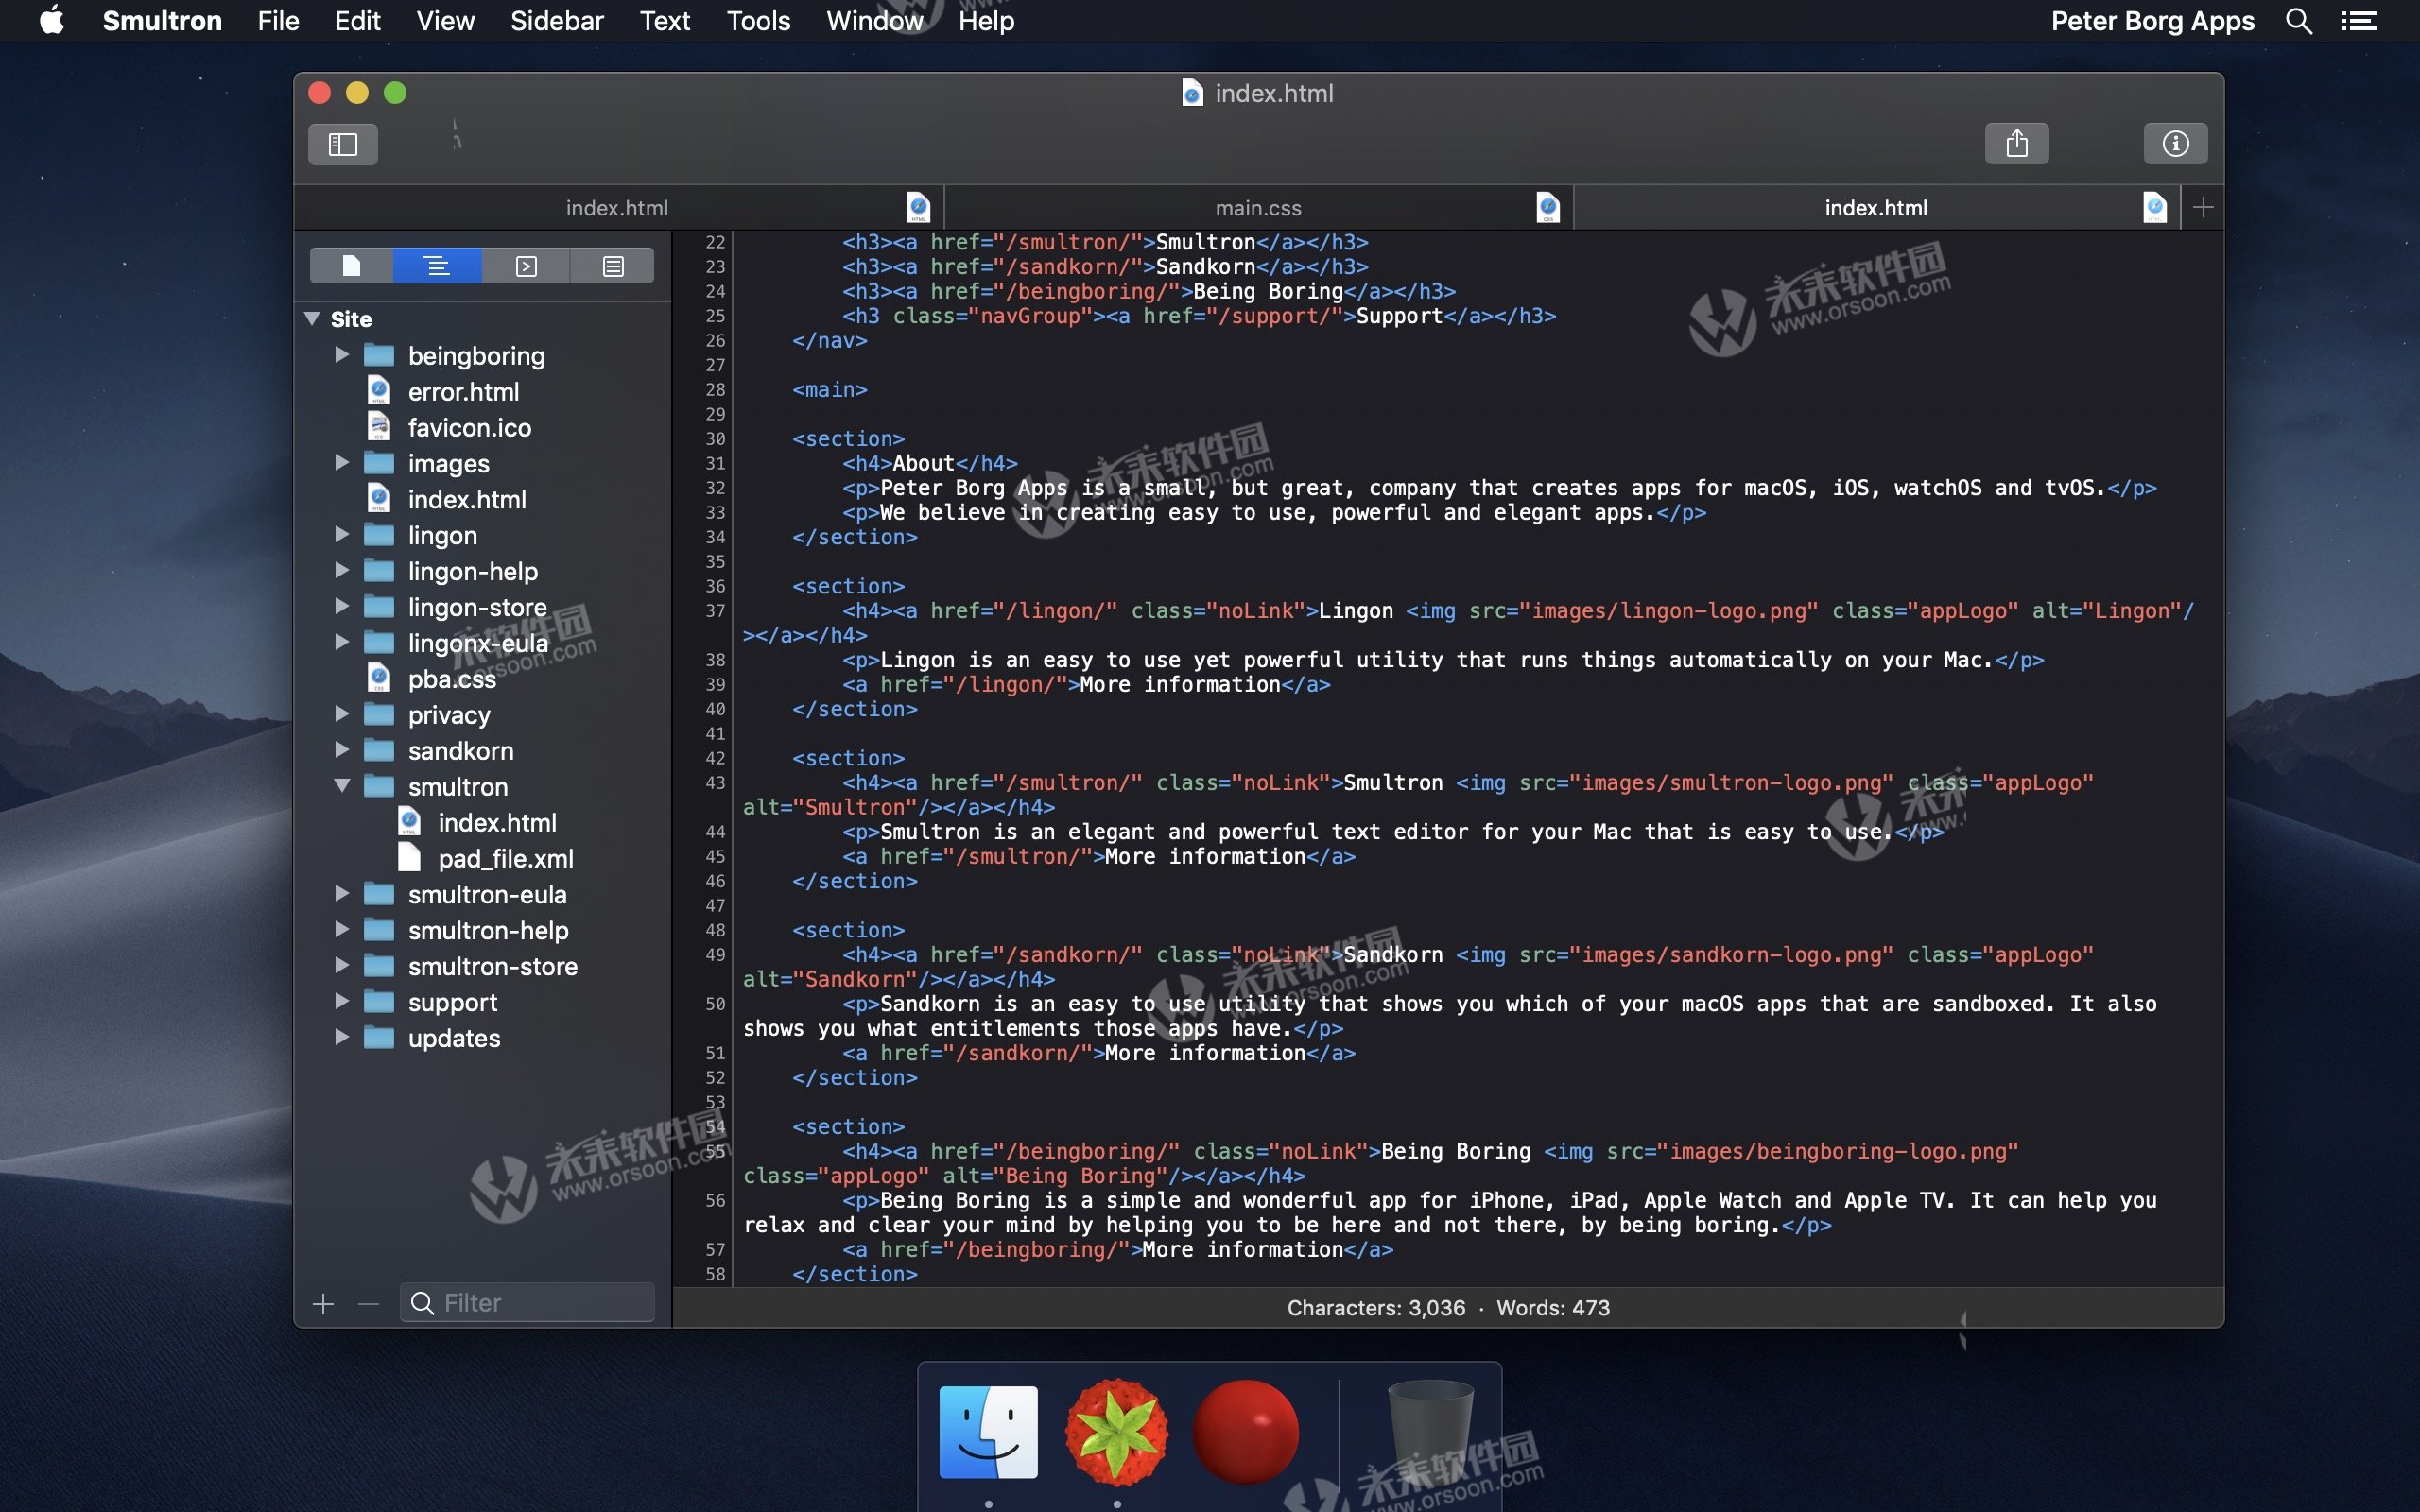Select the Documents view icon in the sidebar
The height and width of the screenshot is (1512, 2420).
click(351, 266)
